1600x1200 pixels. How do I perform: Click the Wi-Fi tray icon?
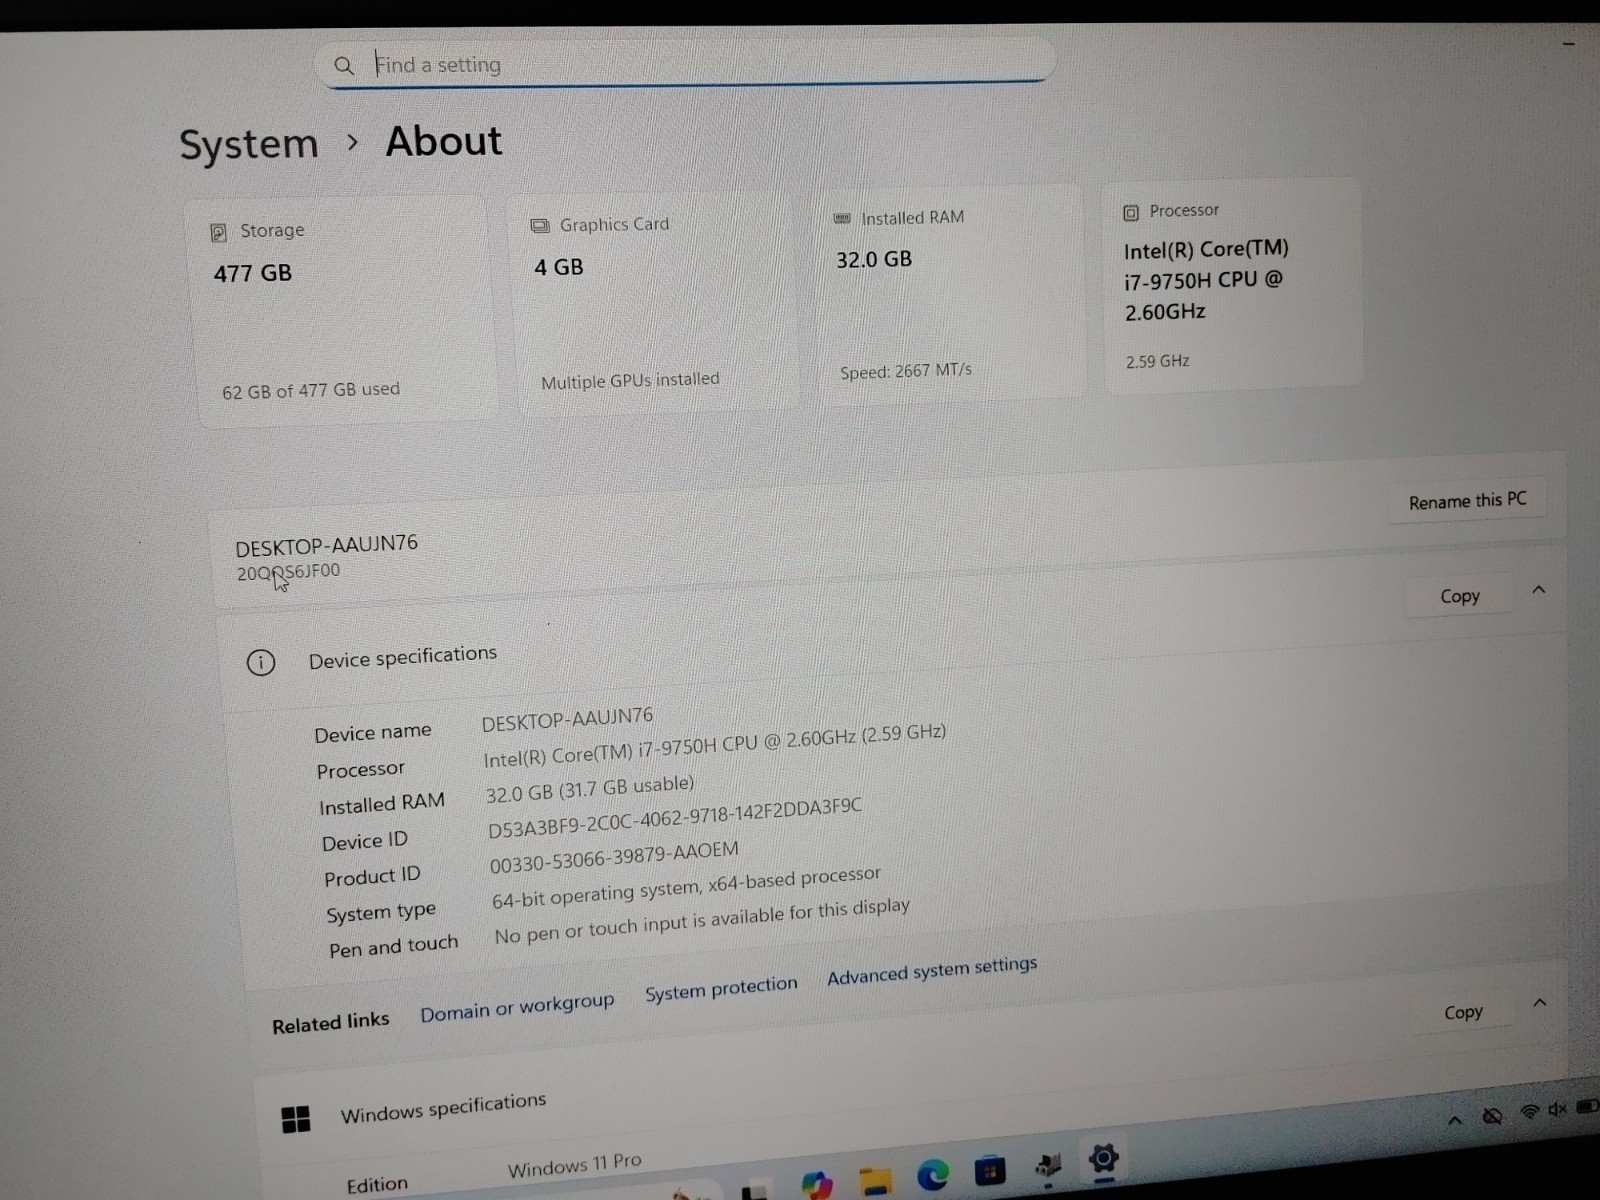click(1529, 1112)
